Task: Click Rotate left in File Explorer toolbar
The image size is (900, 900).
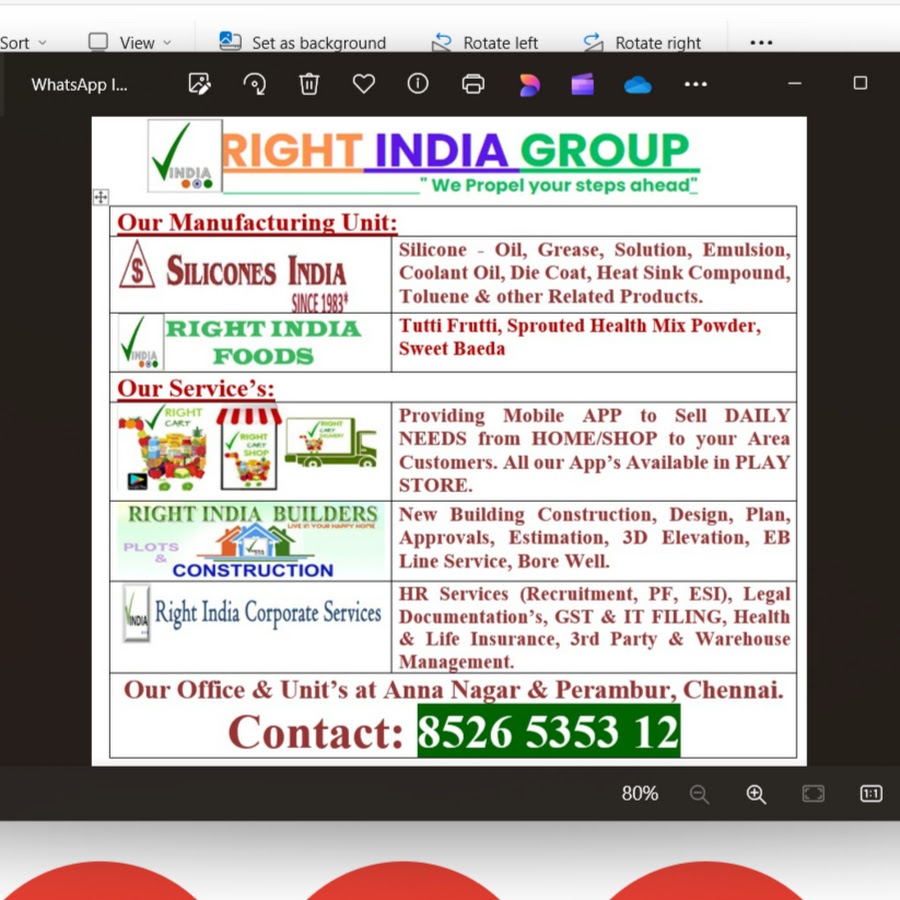Action: pyautogui.click(x=485, y=42)
